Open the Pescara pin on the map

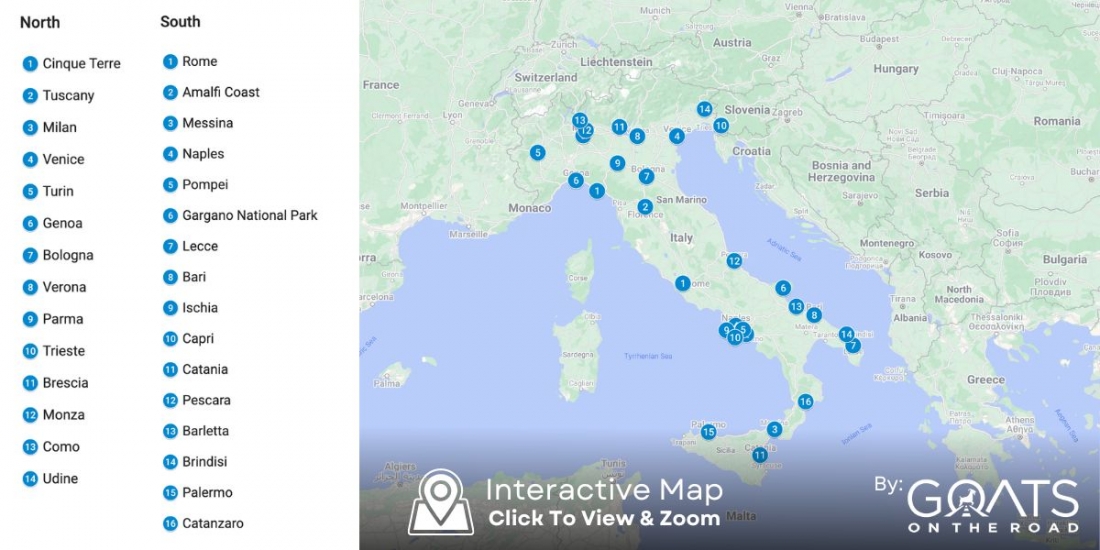[734, 261]
